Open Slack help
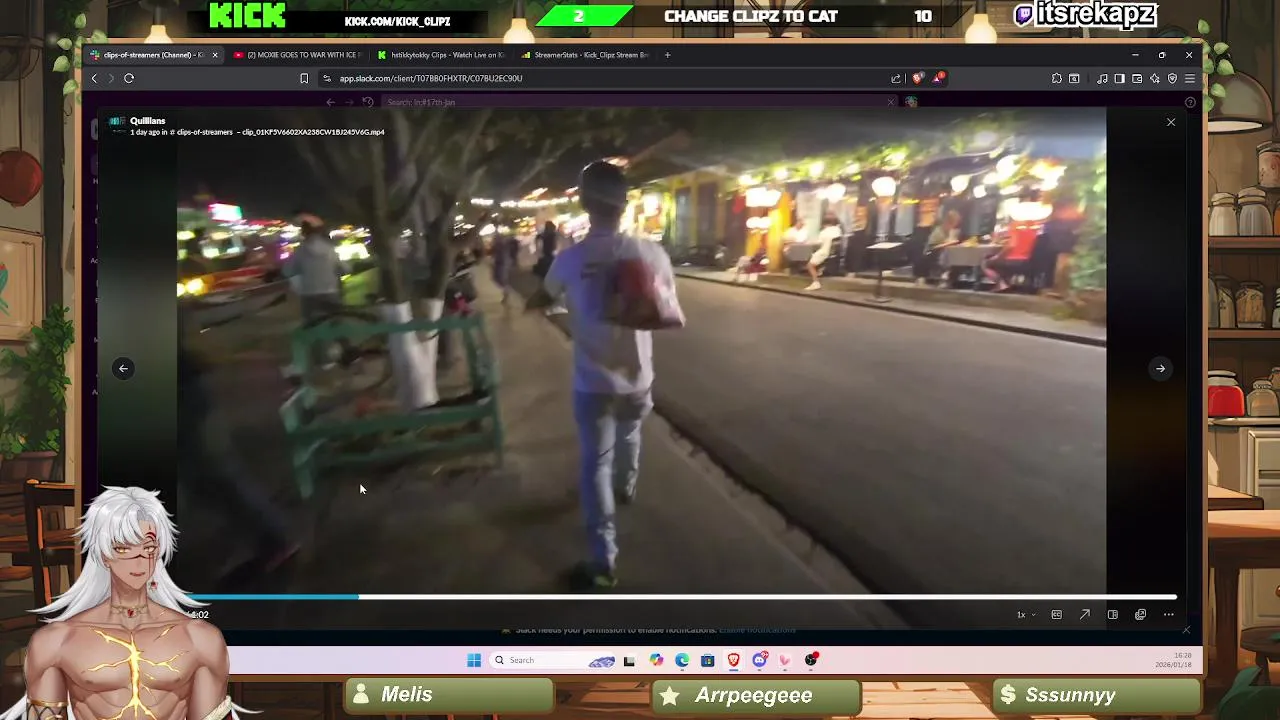Viewport: 1280px width, 720px height. tap(1190, 102)
